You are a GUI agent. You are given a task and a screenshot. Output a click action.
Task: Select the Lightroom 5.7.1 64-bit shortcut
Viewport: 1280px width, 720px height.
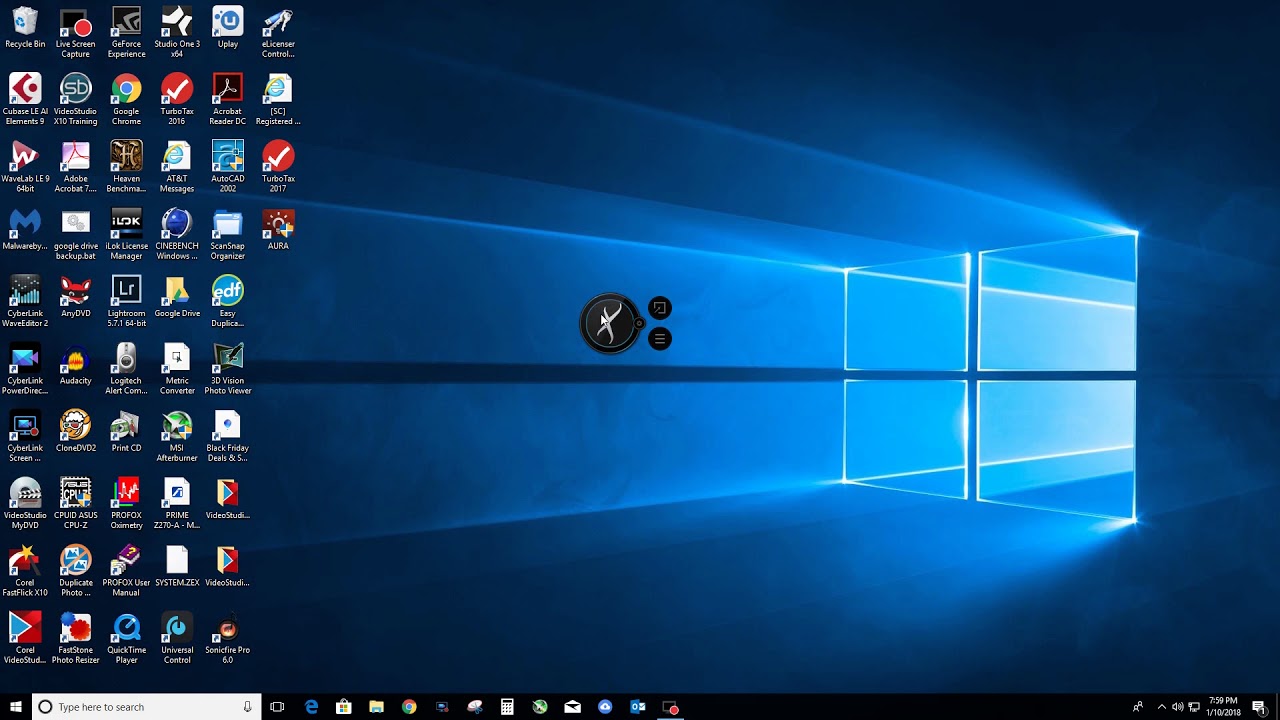click(x=126, y=302)
